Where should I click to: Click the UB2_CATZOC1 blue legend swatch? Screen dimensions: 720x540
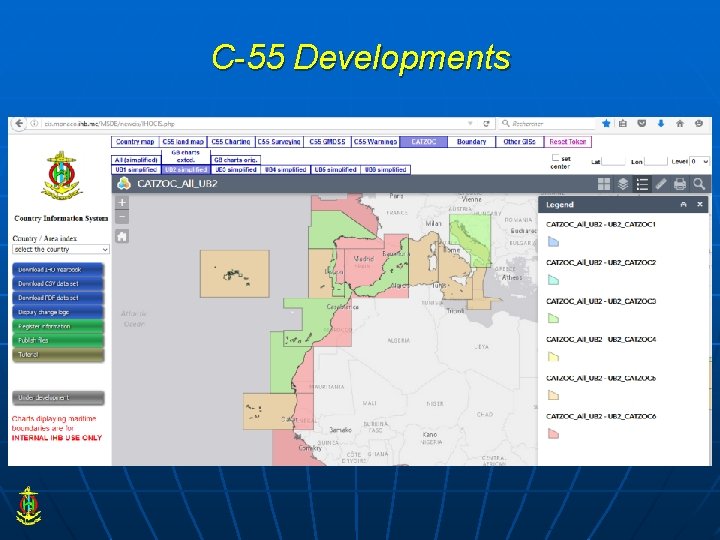553,242
